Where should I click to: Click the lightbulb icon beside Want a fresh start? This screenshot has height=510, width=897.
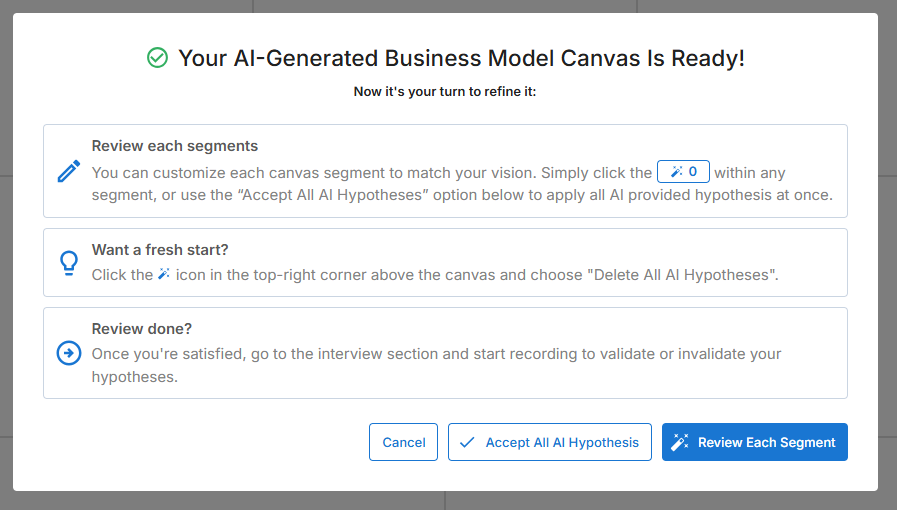click(69, 263)
